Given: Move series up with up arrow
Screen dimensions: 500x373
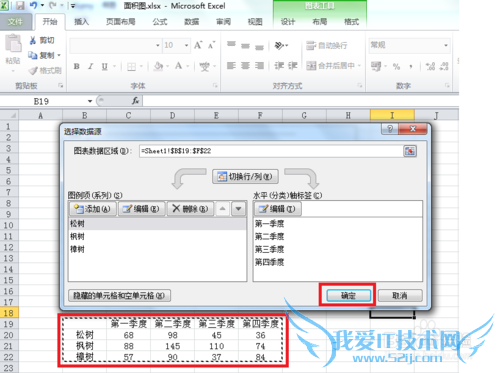Looking at the screenshot, I should 223,209.
